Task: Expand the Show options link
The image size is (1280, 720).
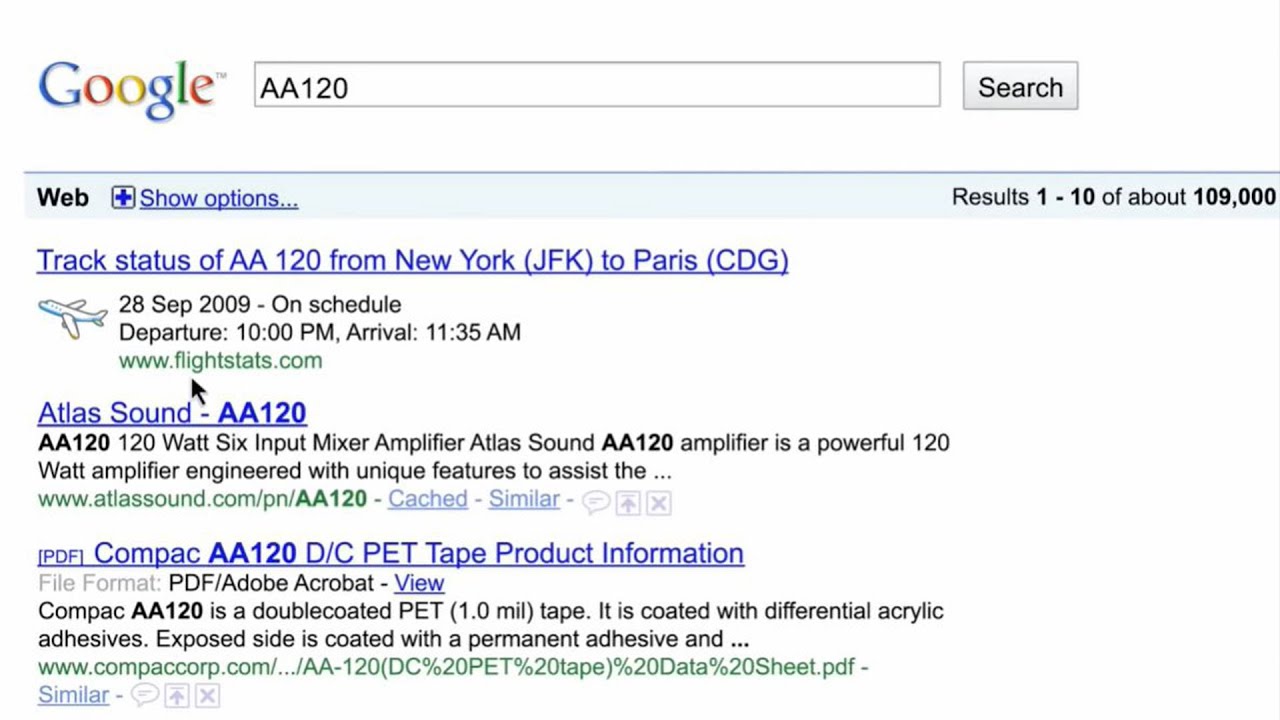Action: tap(218, 198)
